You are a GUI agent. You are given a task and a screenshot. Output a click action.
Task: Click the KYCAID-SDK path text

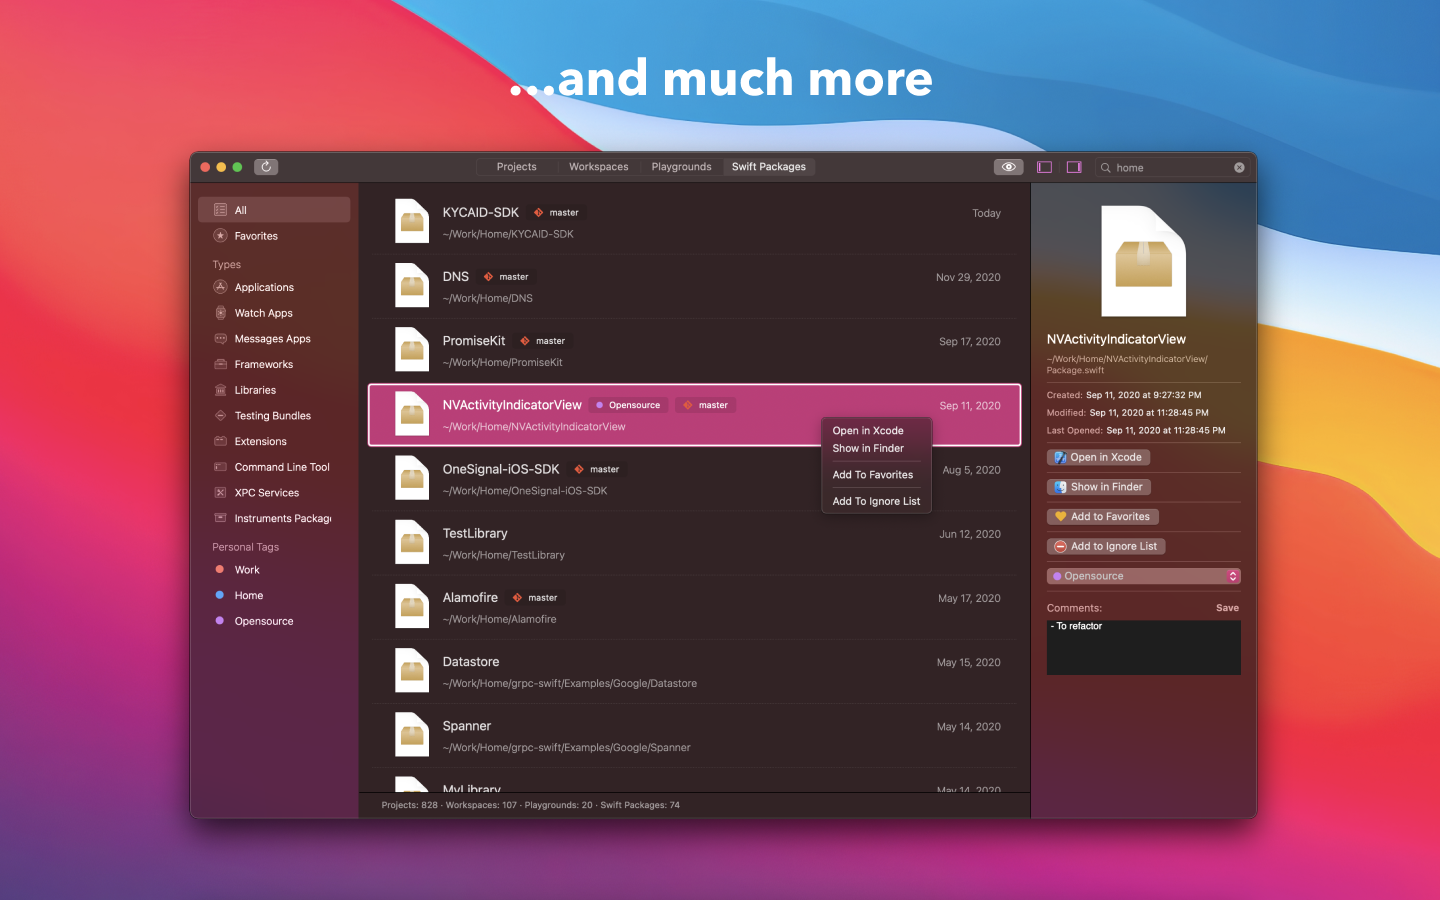point(508,234)
